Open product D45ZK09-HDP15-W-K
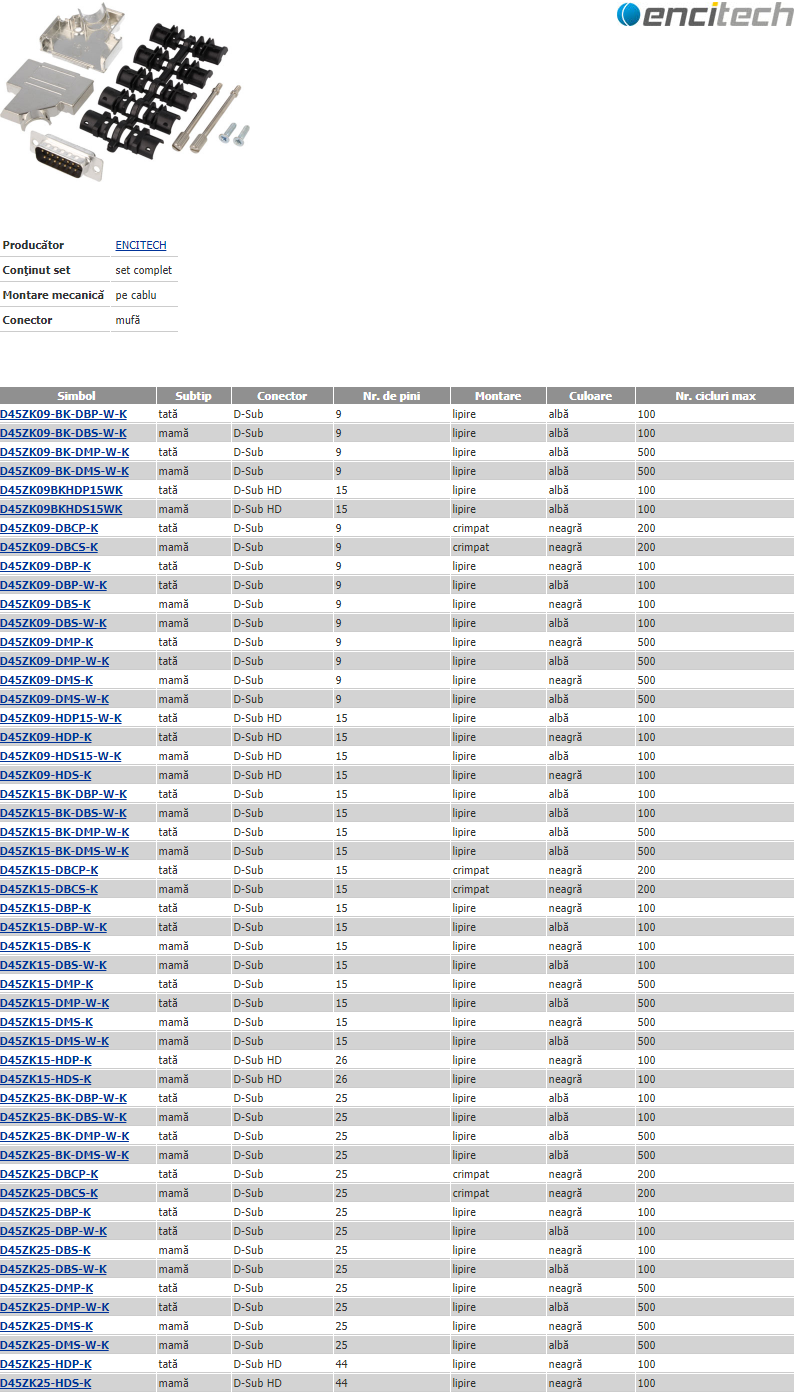 point(61,718)
